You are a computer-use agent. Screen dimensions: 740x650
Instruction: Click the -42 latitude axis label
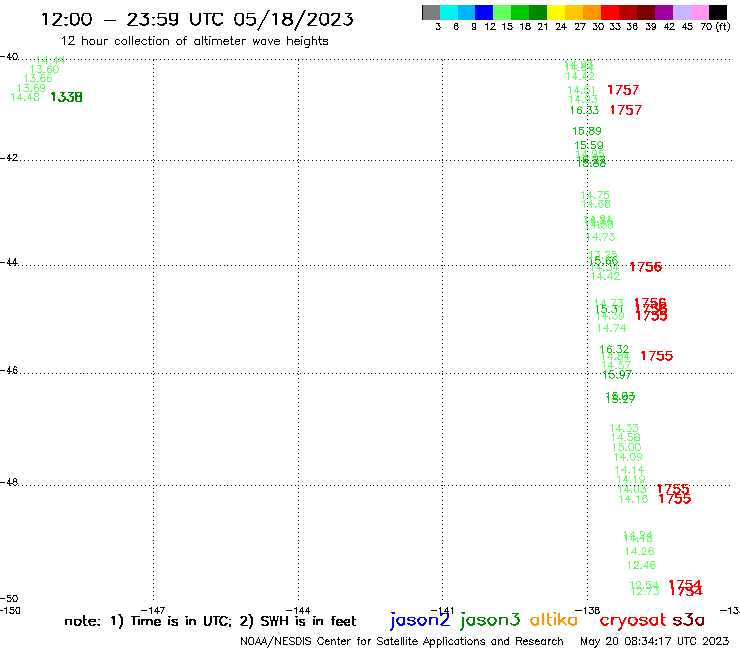click(x=9, y=158)
